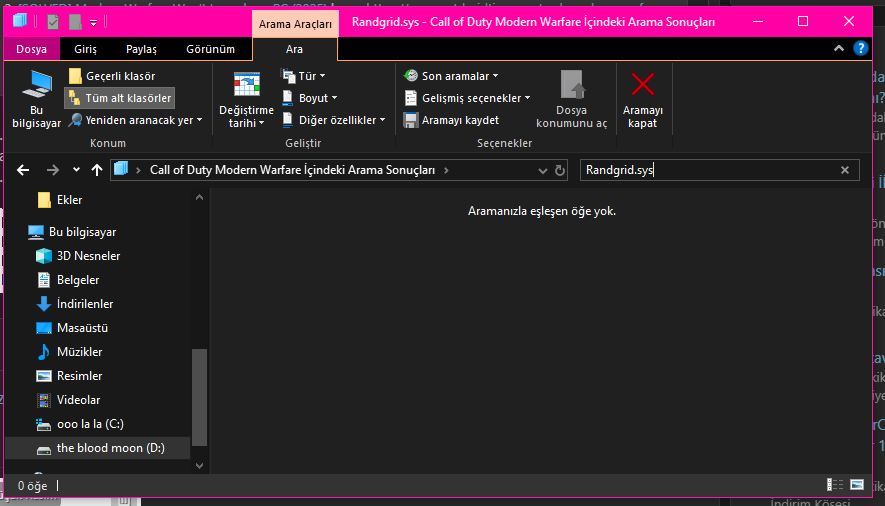Click Dosya konumunu aç button
The image size is (885, 506).
(572, 99)
